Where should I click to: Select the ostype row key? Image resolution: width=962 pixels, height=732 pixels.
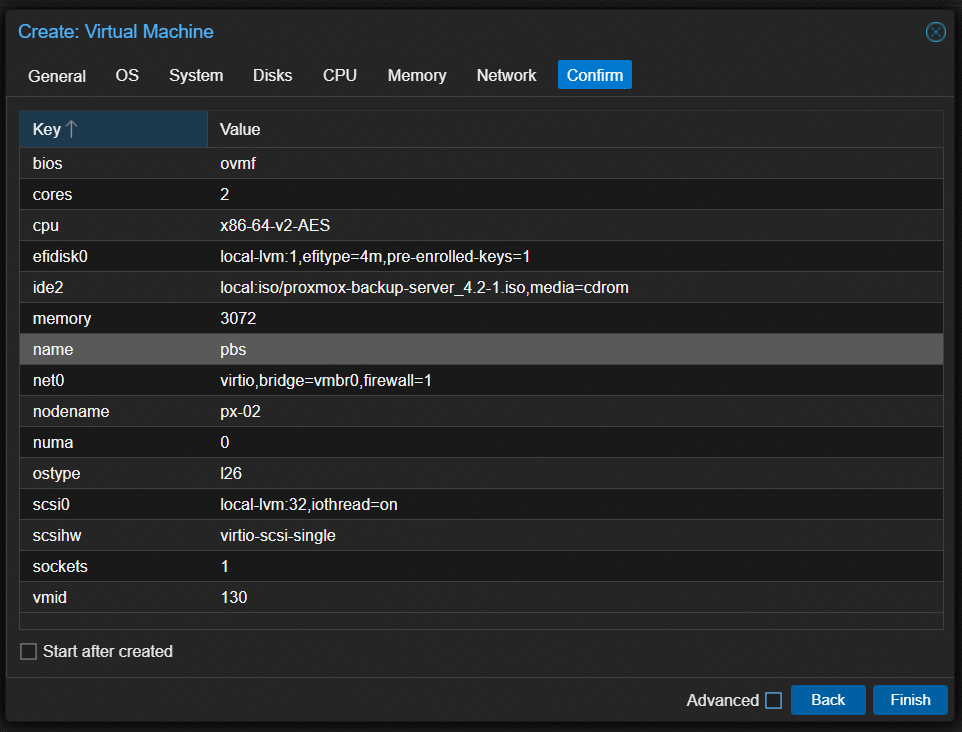[x=56, y=473]
